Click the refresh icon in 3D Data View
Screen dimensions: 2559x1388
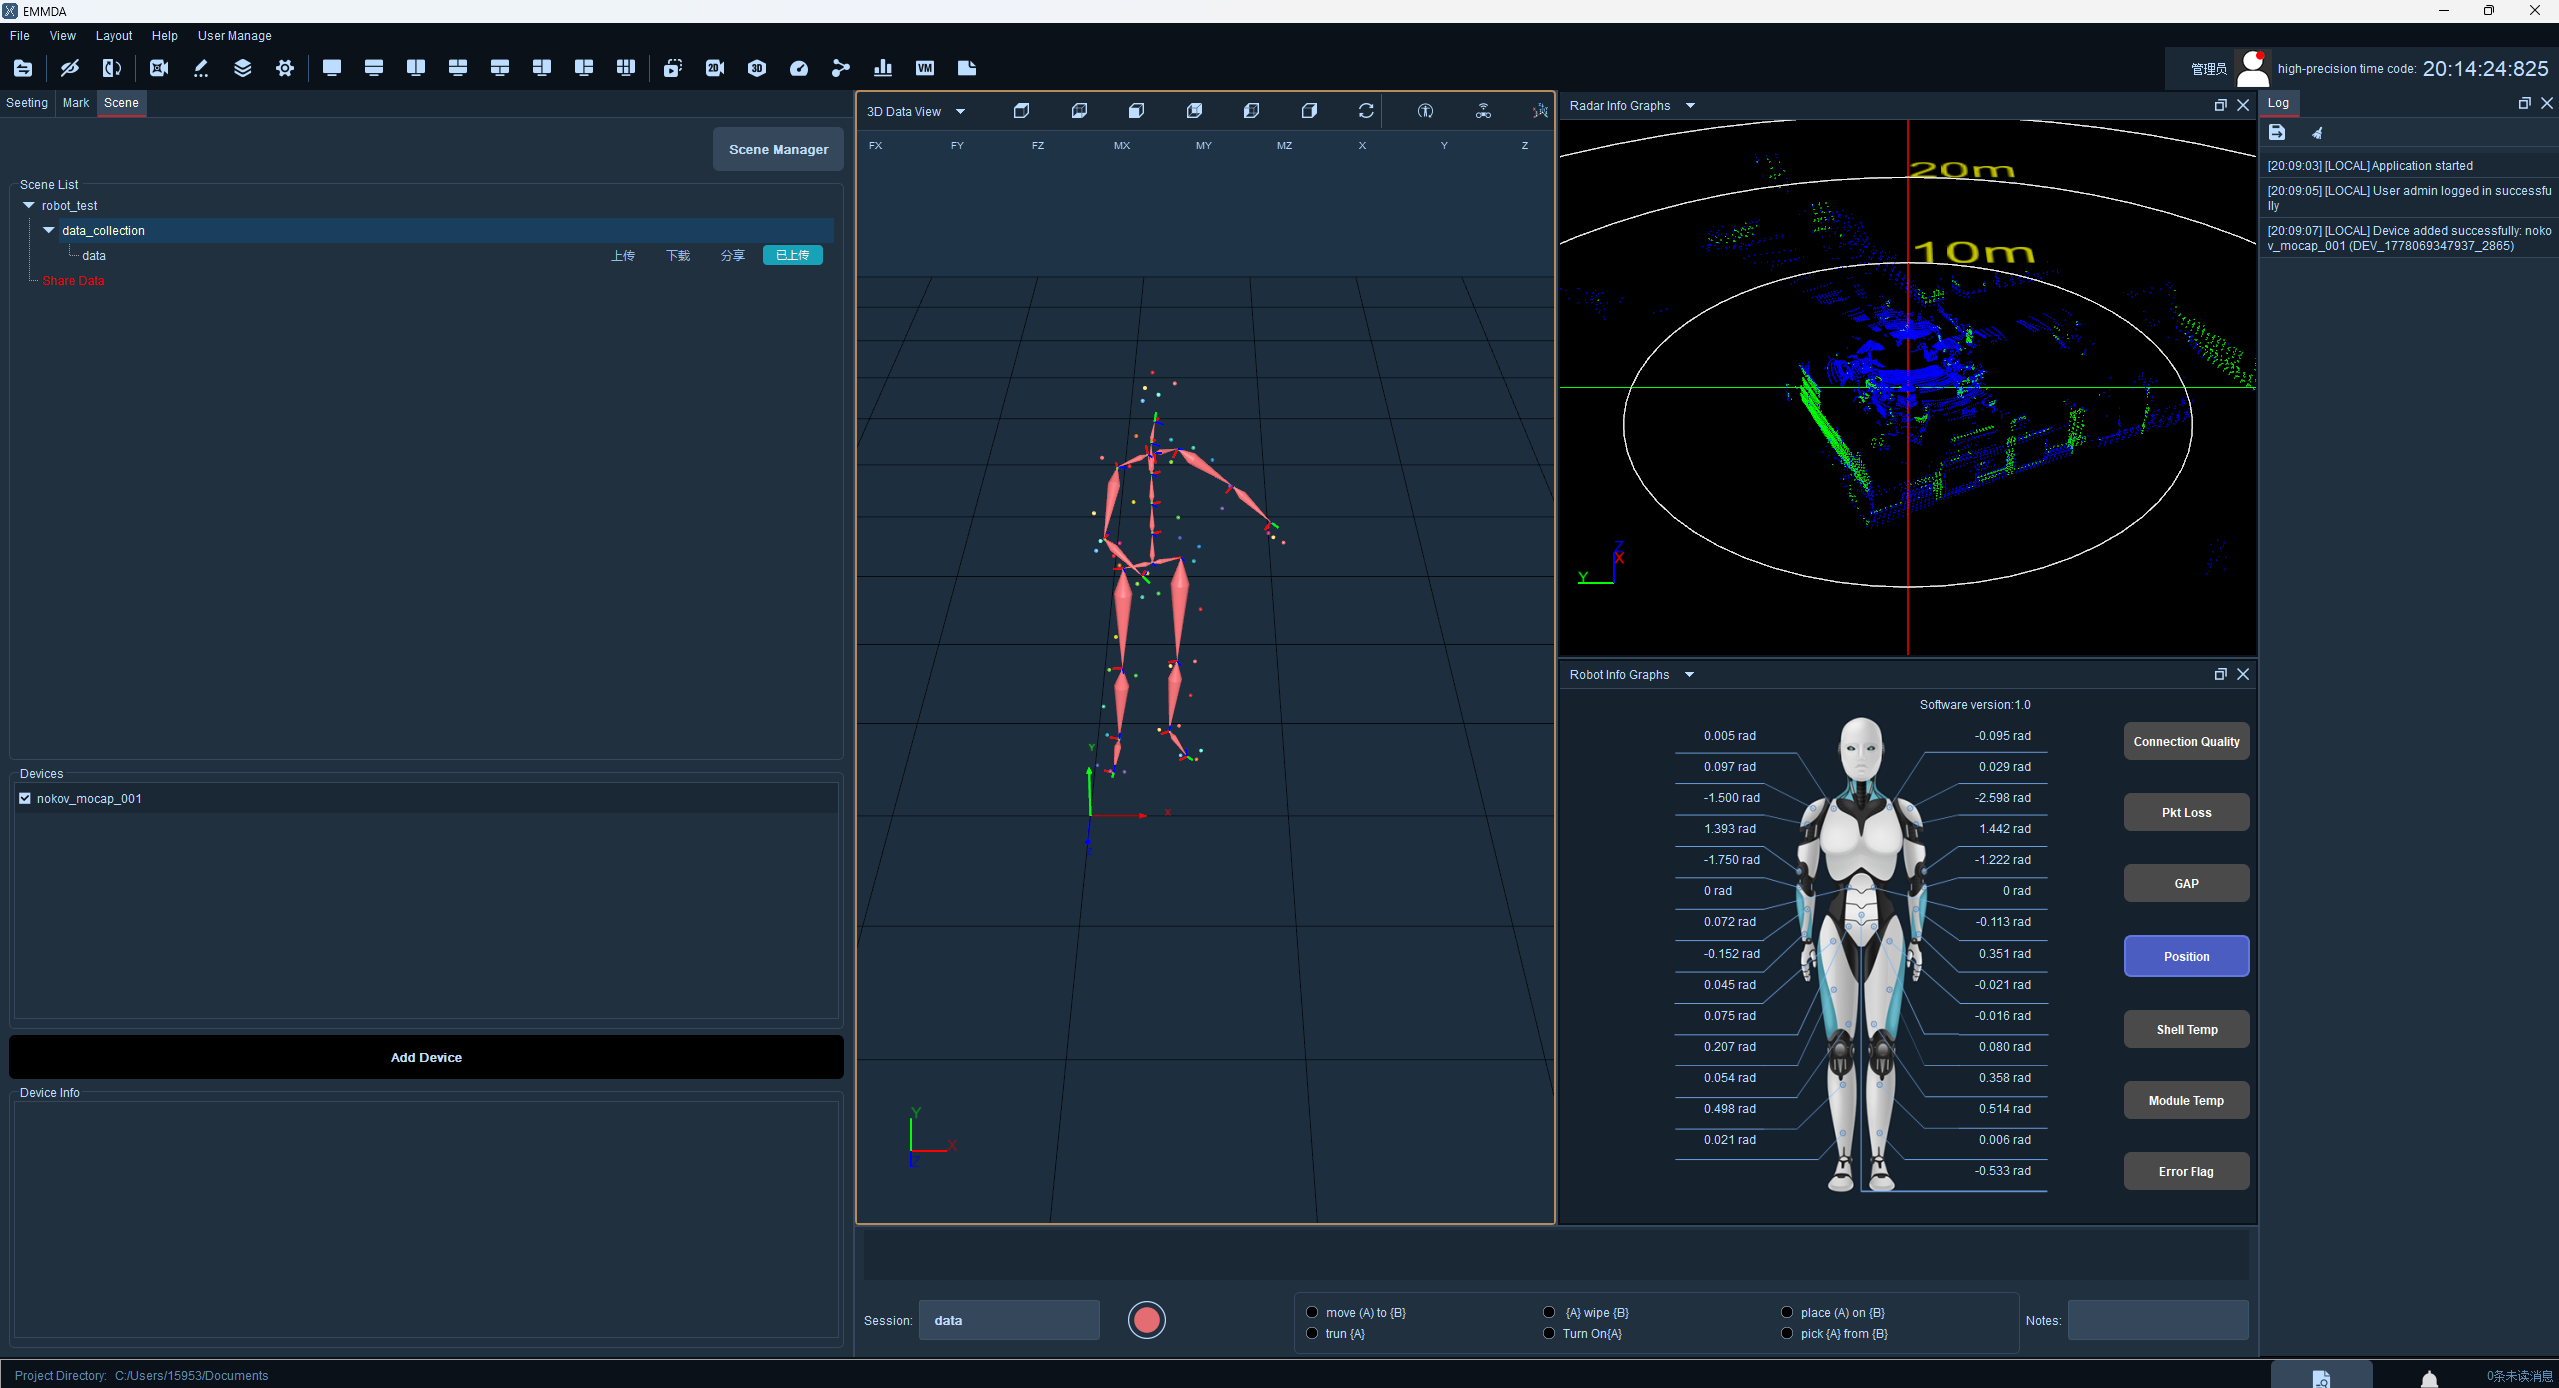tap(1366, 111)
